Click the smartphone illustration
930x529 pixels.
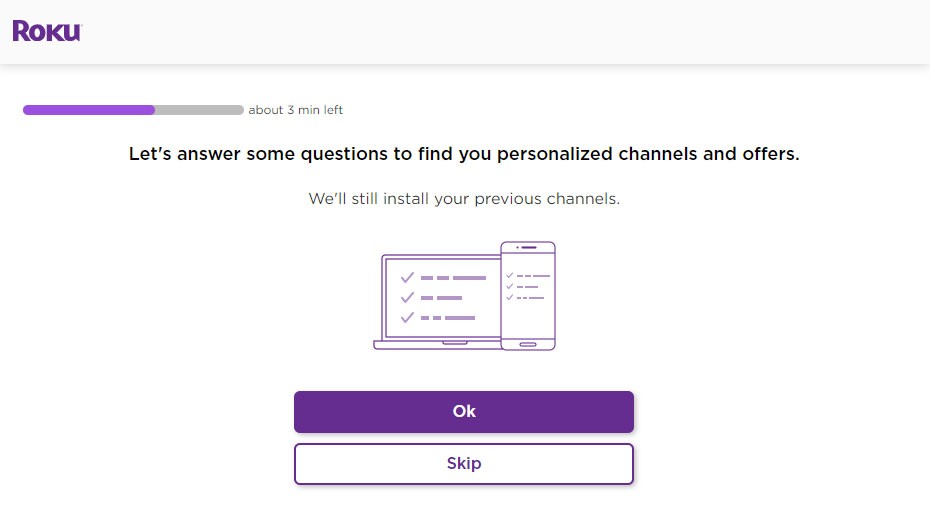[528, 296]
